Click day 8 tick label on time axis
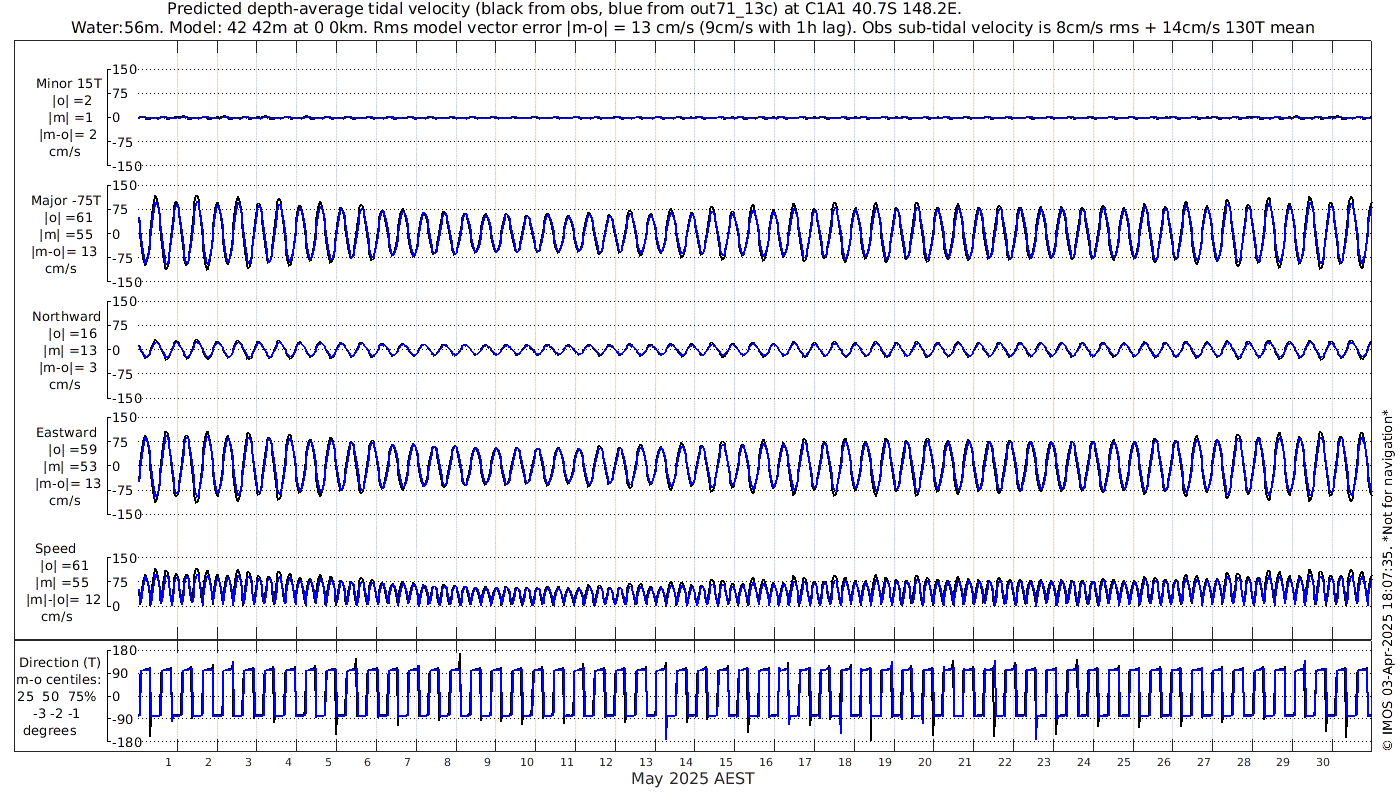The image size is (1400, 800). pyautogui.click(x=447, y=762)
